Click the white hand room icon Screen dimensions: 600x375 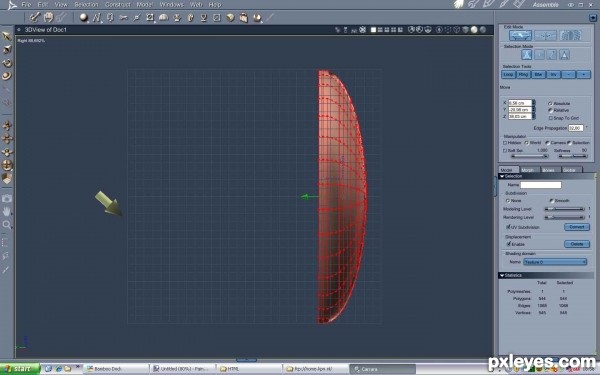click(459, 4)
